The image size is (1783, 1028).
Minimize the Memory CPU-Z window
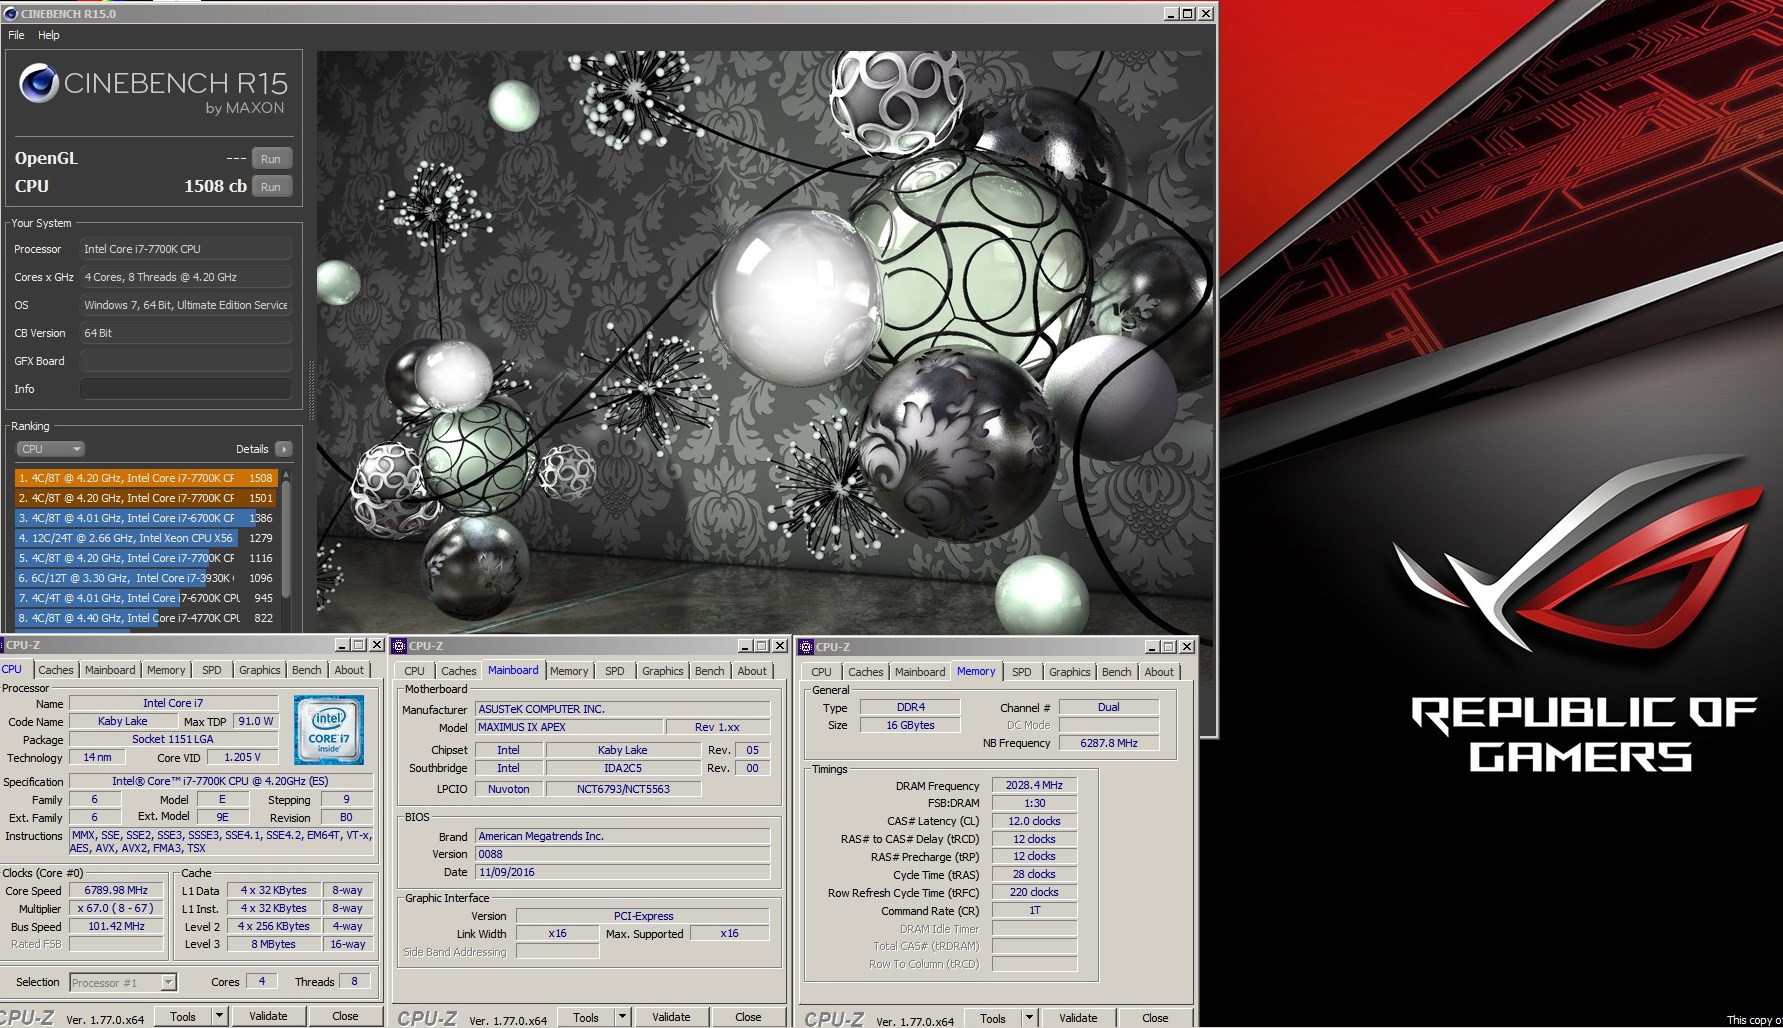pyautogui.click(x=1152, y=647)
